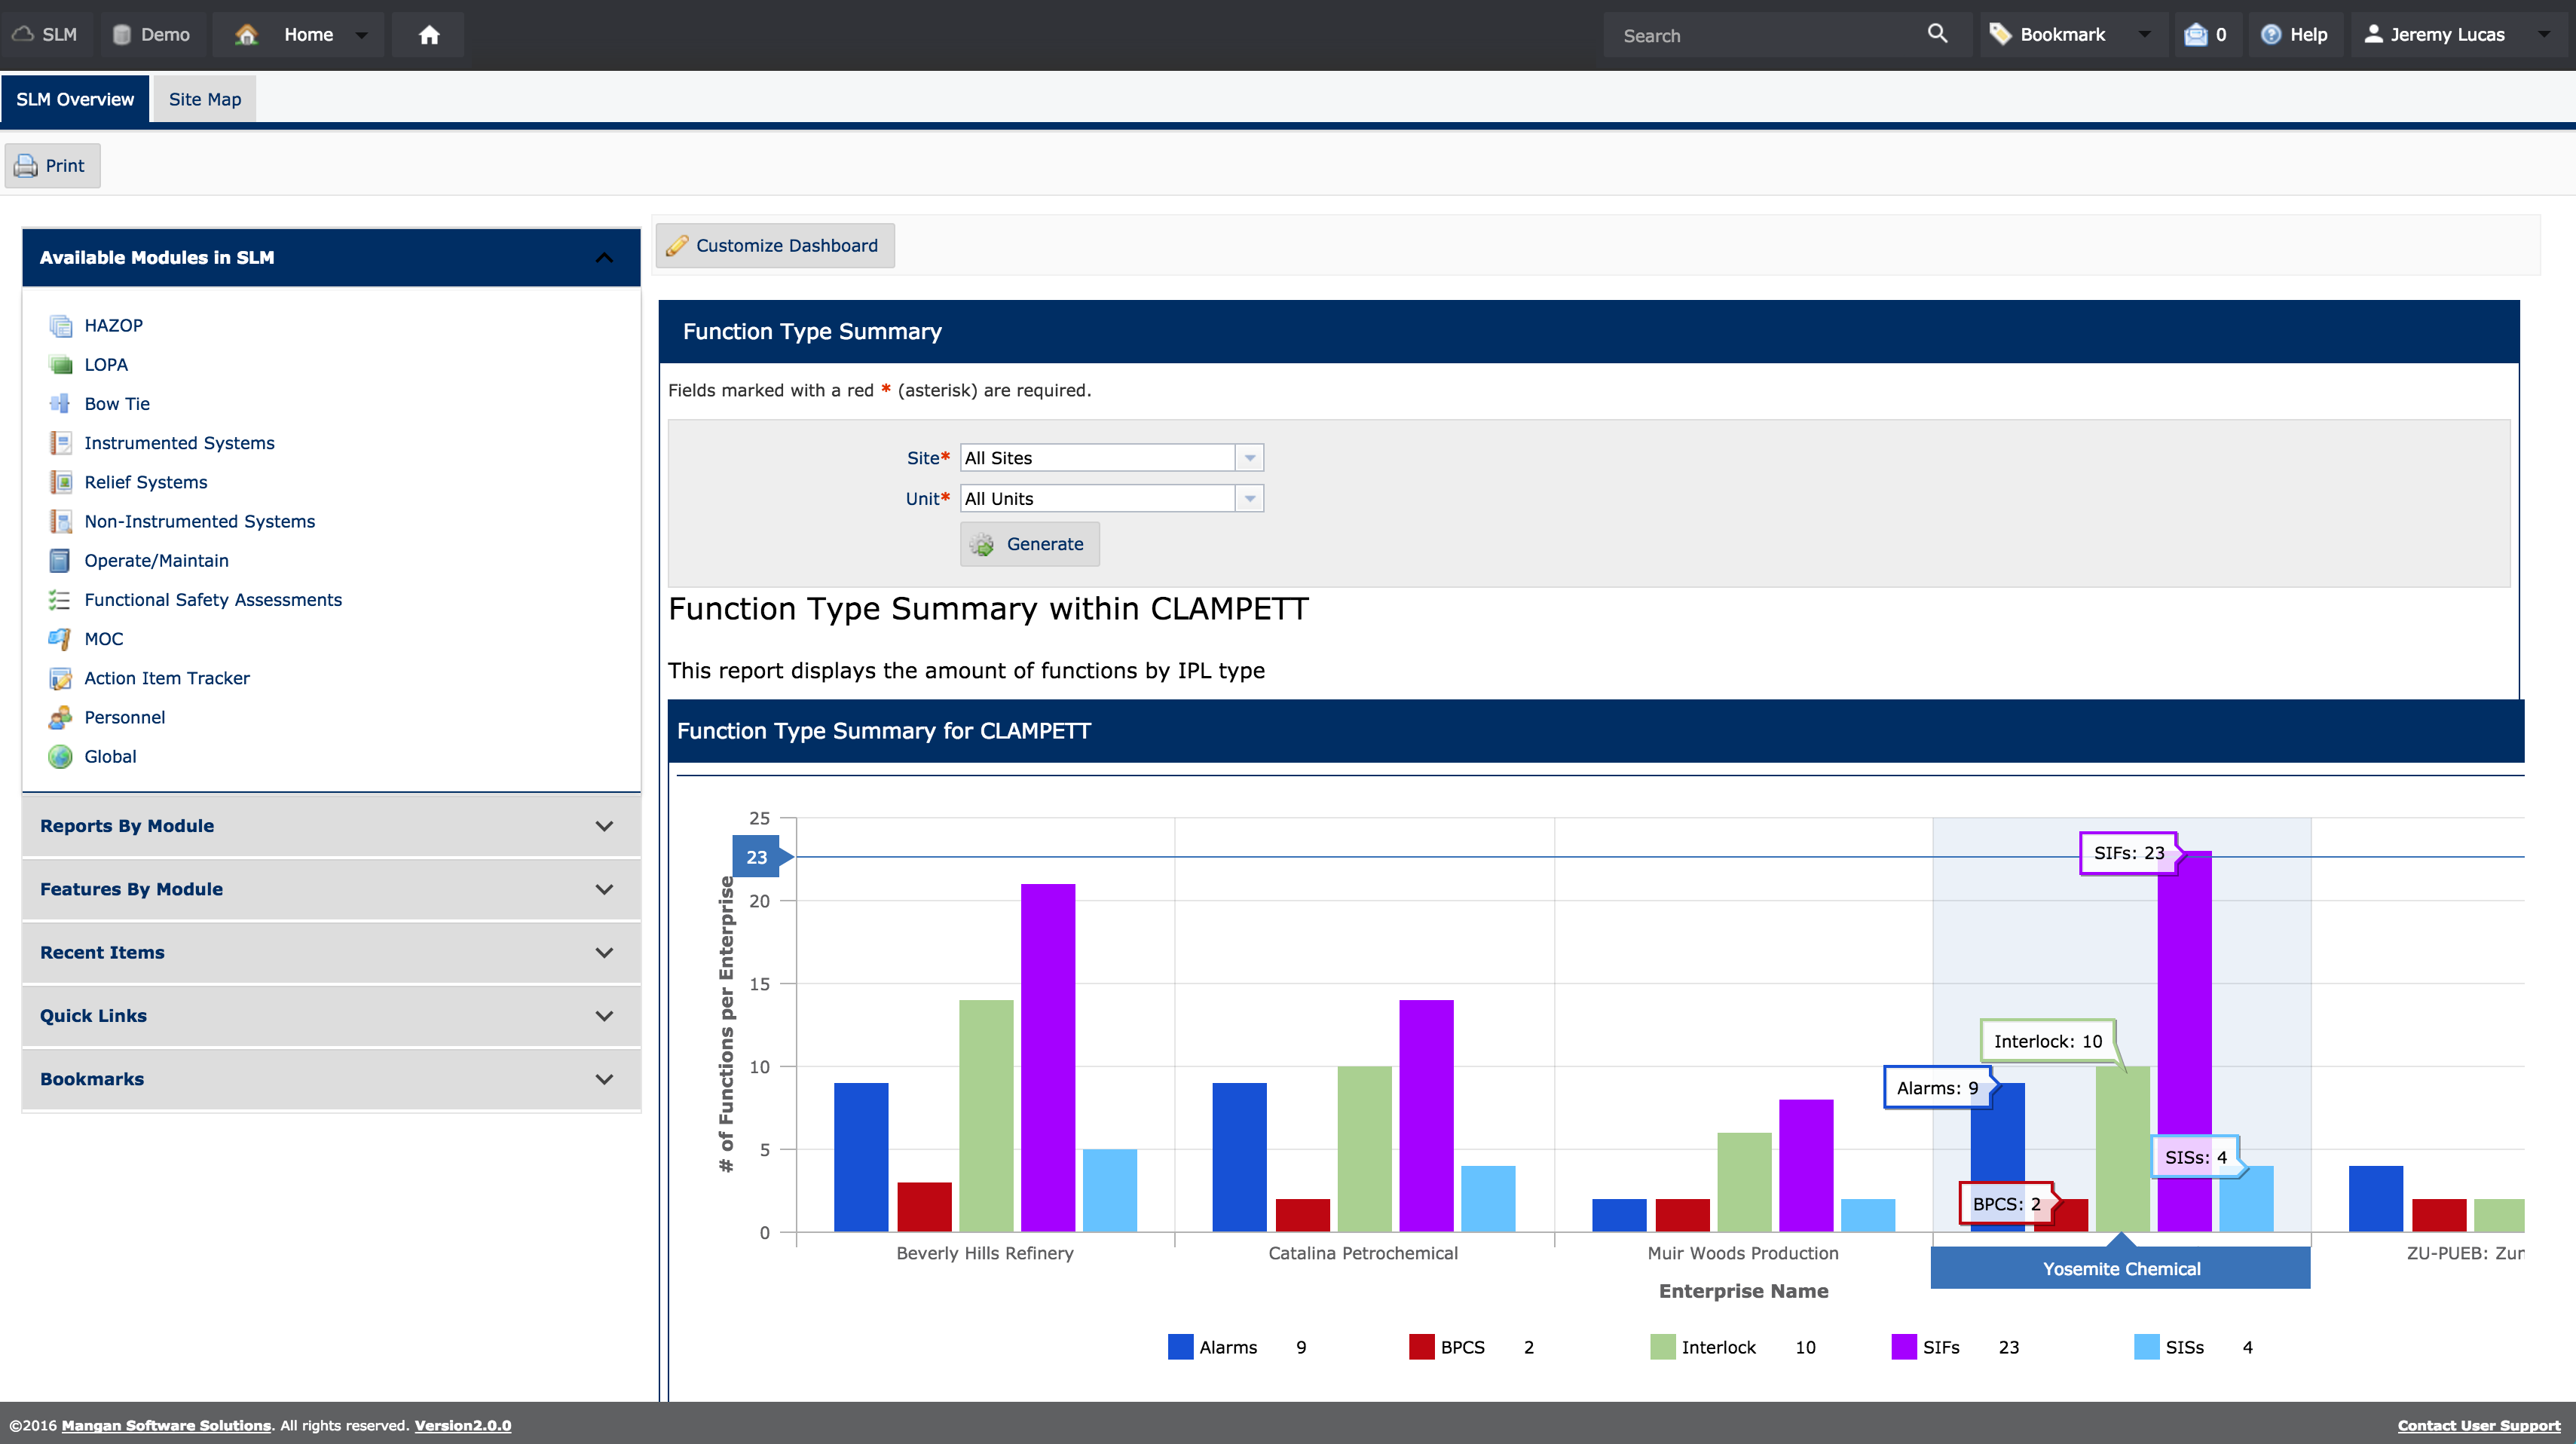Image resolution: width=2576 pixels, height=1444 pixels.
Task: Open the Action Item Tracker
Action: [x=167, y=678]
